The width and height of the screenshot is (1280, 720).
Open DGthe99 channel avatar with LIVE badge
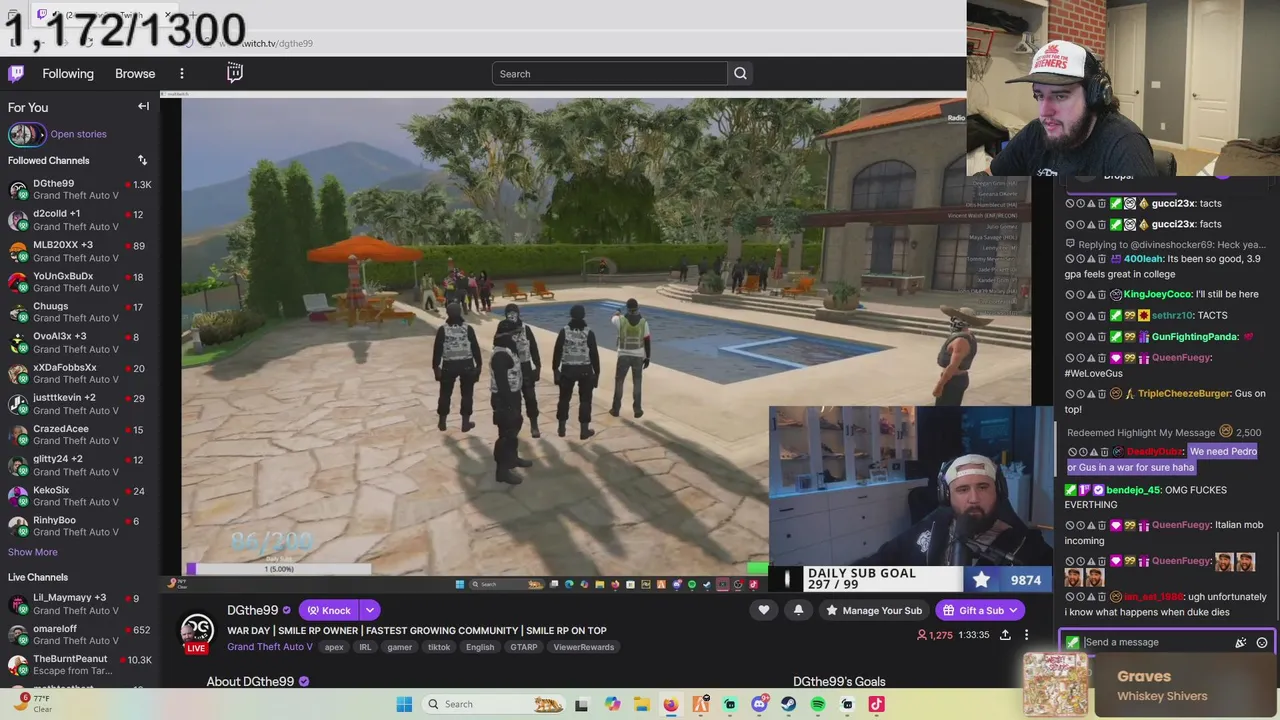[x=197, y=632]
